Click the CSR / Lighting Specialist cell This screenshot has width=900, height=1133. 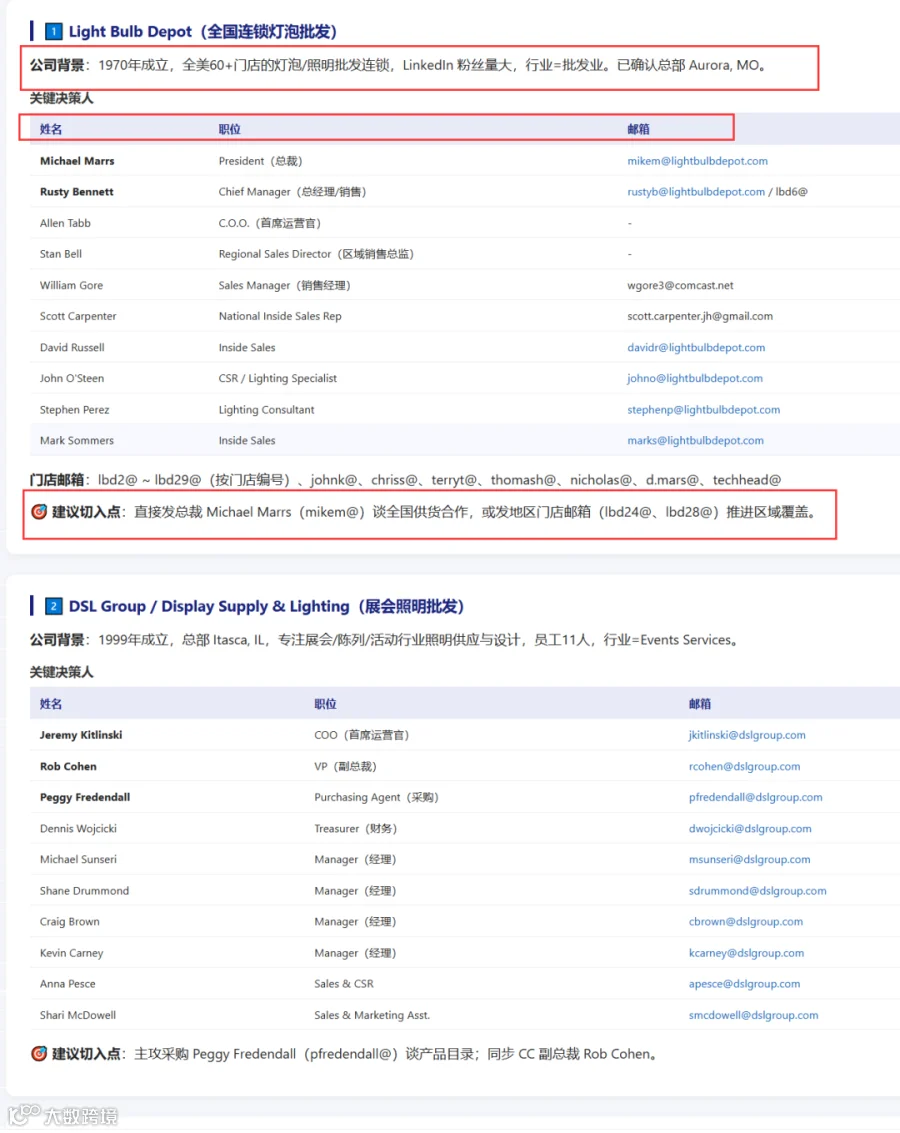click(277, 379)
